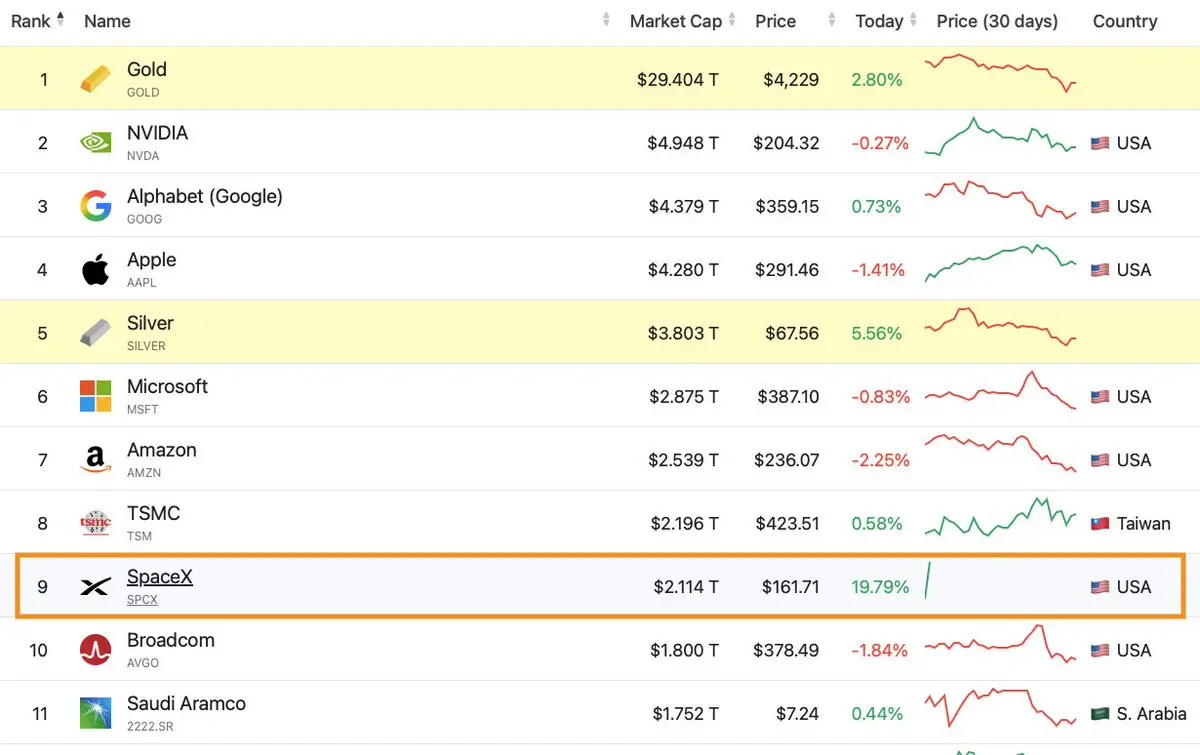Click the Saudi Arabia flag icon
The image size is (1200, 755).
(x=1100, y=714)
